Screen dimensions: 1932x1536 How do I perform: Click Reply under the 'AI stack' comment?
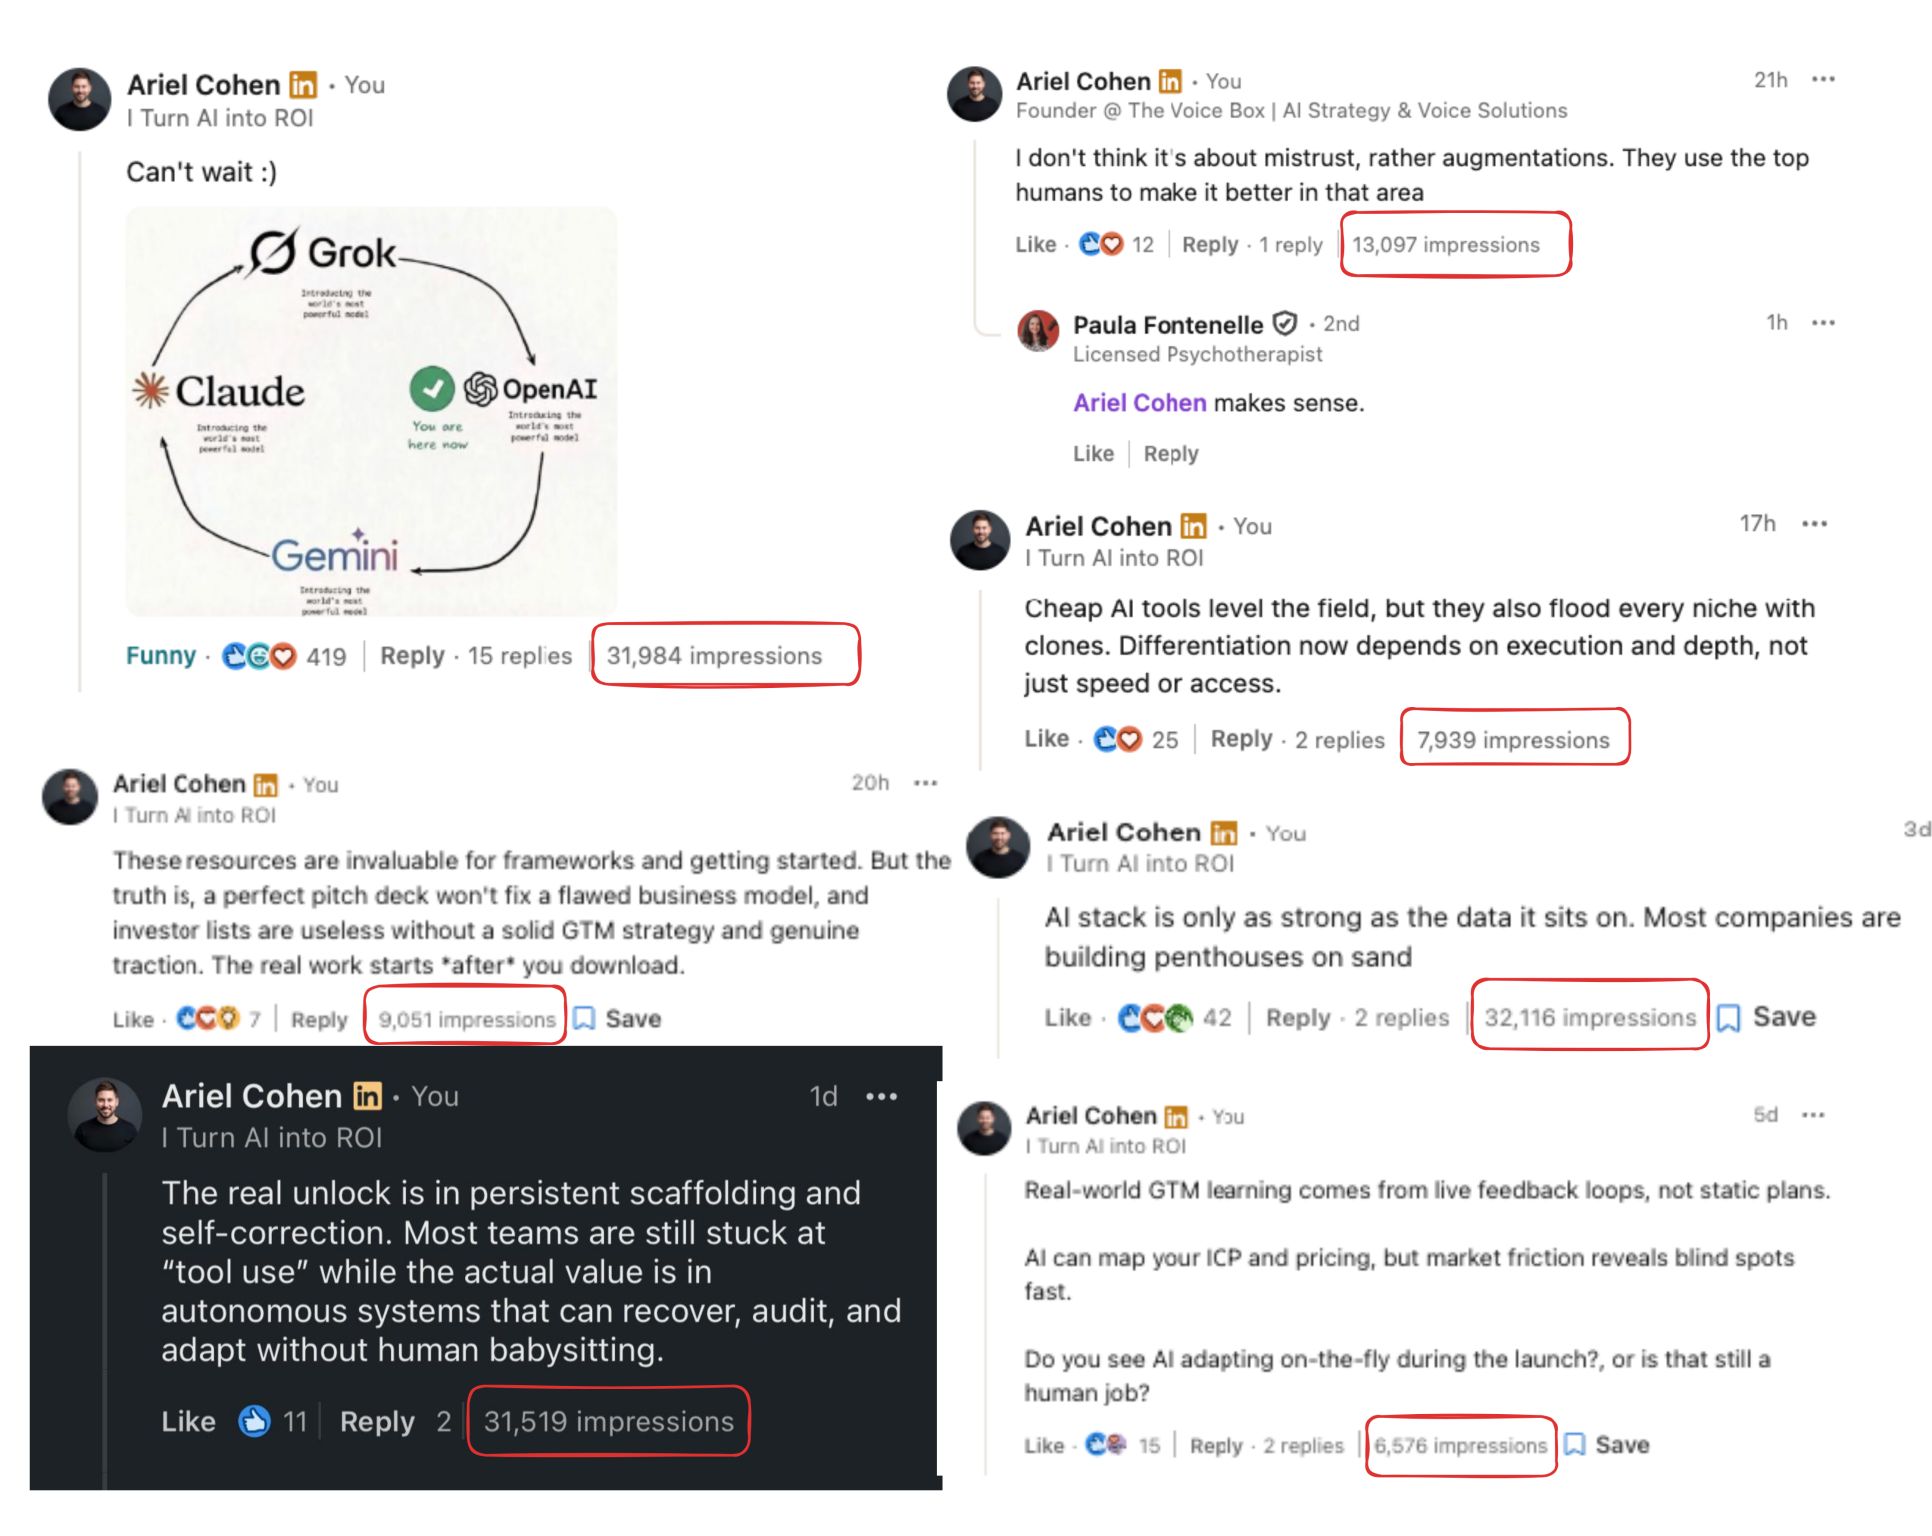pos(1297,1018)
